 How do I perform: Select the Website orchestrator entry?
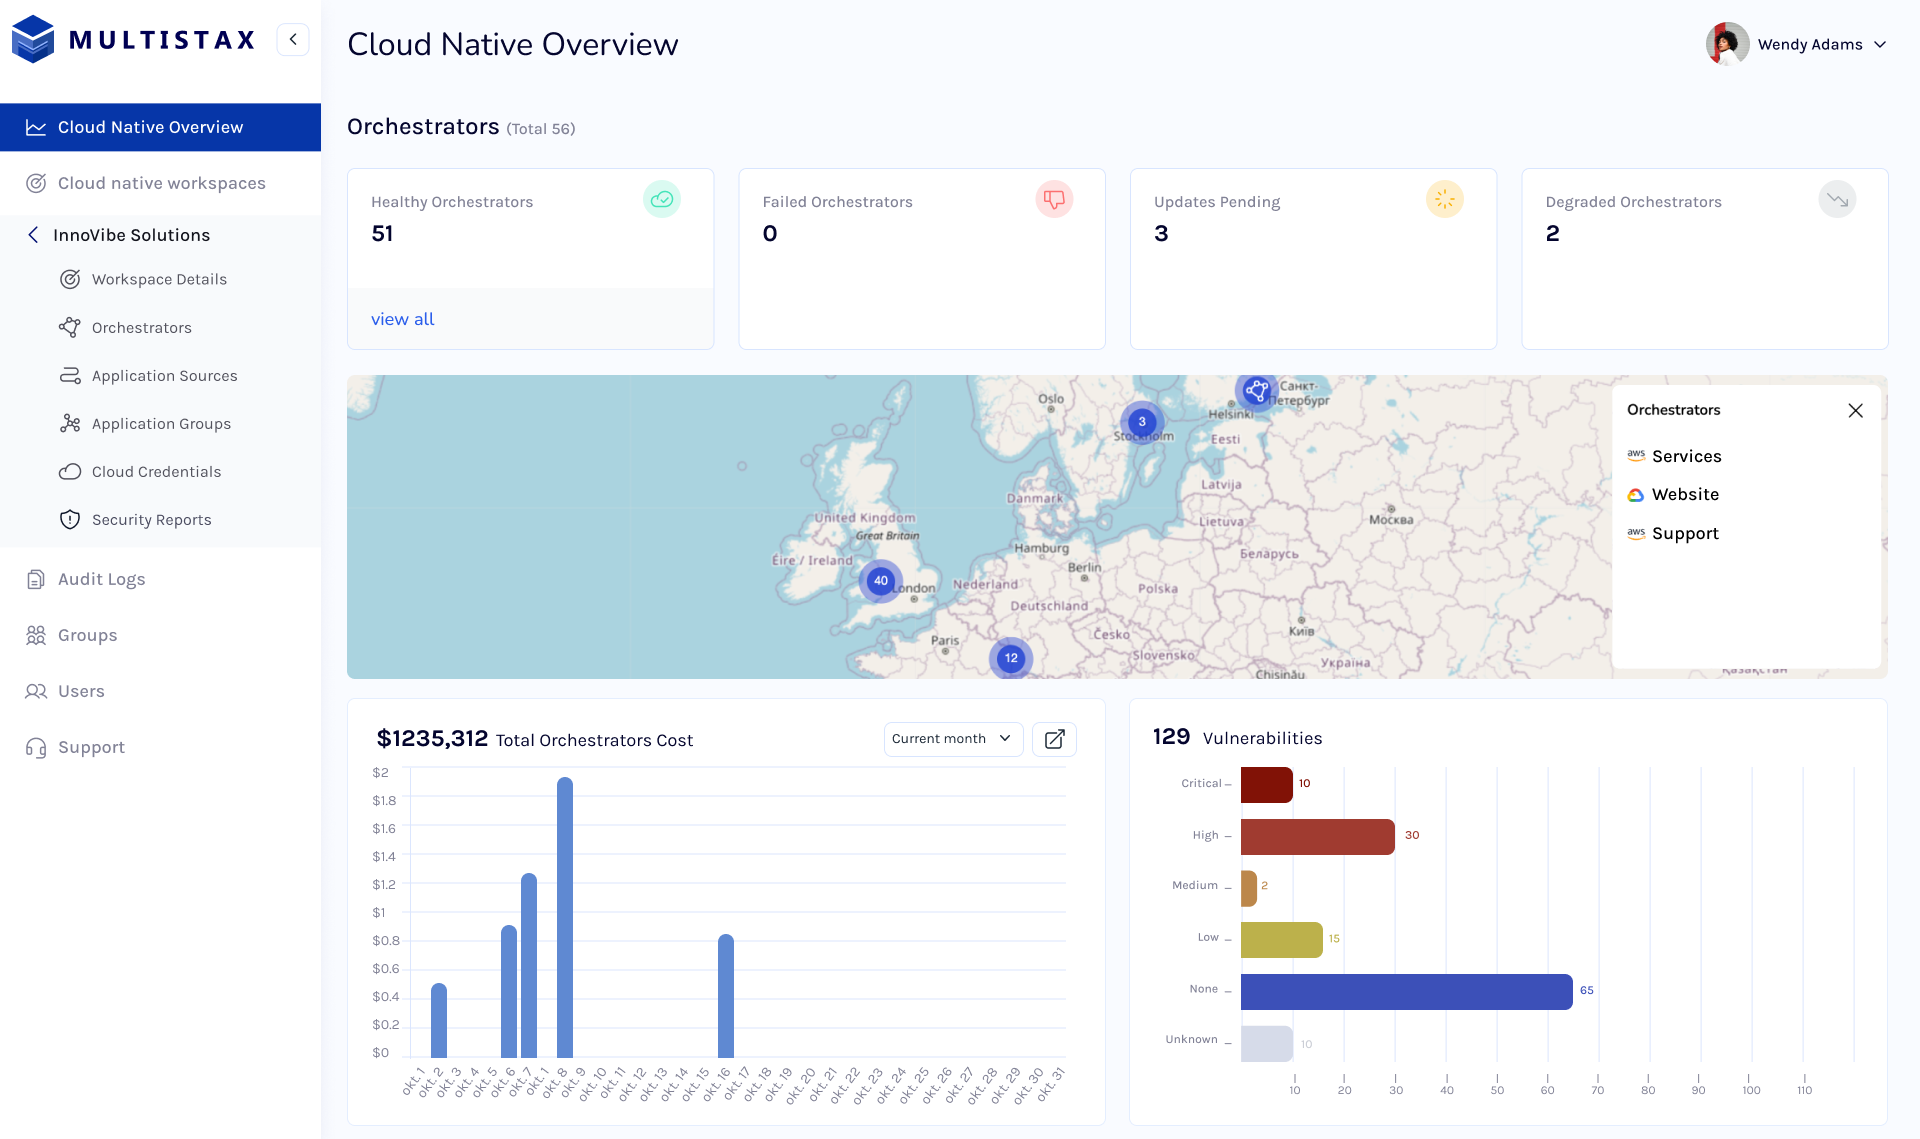tap(1685, 495)
